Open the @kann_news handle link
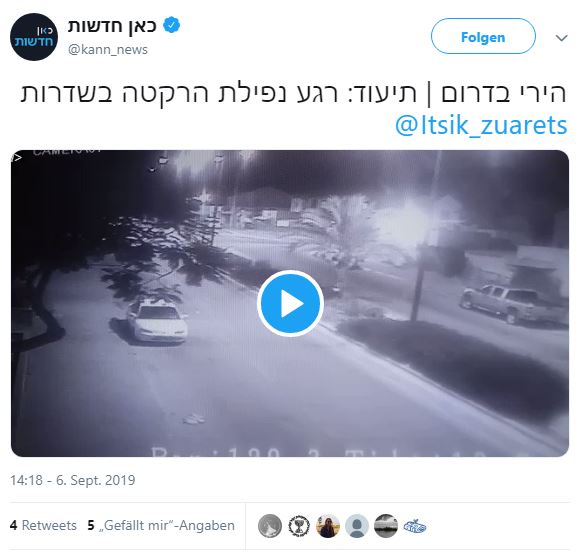Viewport: 582px width, 555px height. (x=108, y=50)
